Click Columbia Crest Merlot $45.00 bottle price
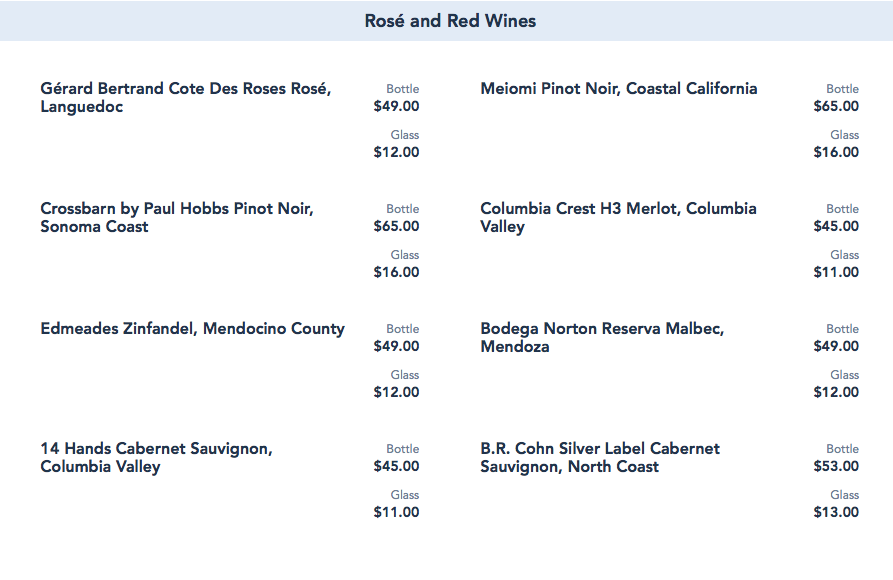The width and height of the screenshot is (893, 580). tap(836, 226)
